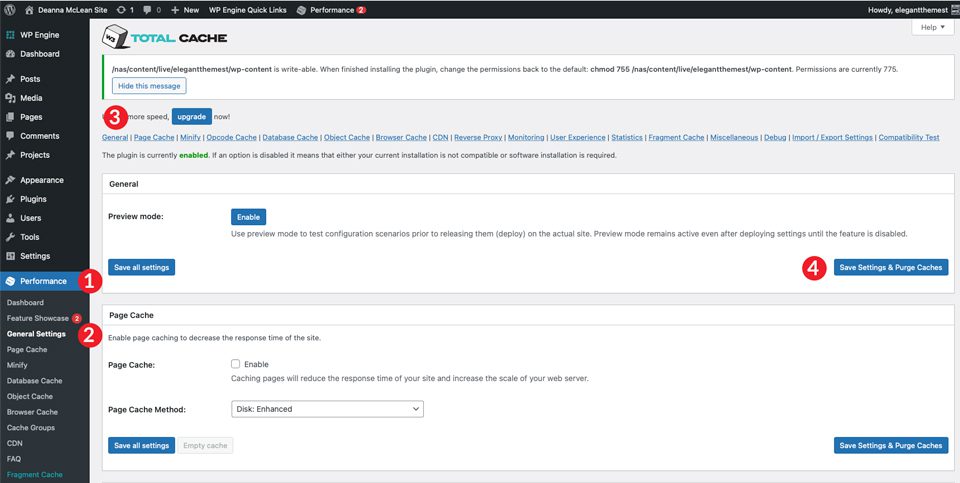Open the Performance menu in admin bar
This screenshot has height=483, width=960.
point(330,9)
